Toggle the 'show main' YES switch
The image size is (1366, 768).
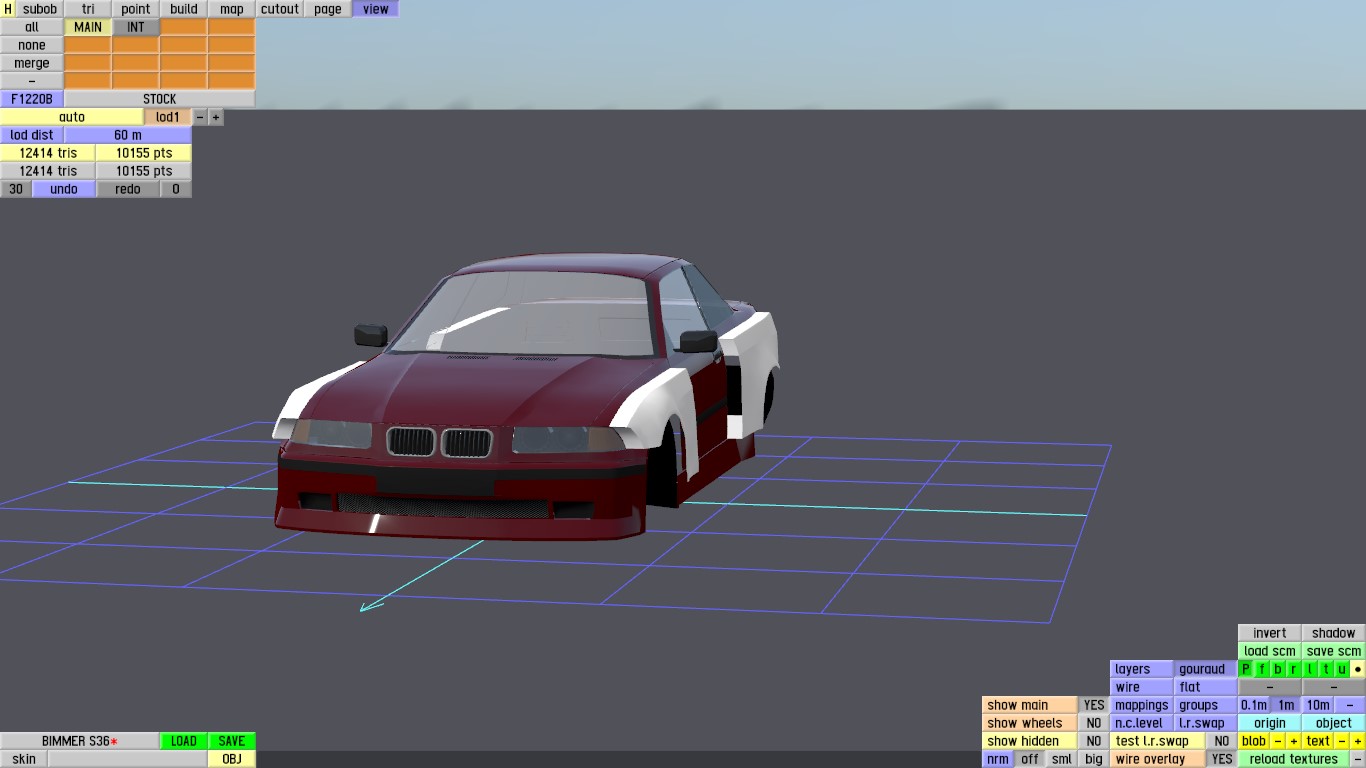point(1094,705)
